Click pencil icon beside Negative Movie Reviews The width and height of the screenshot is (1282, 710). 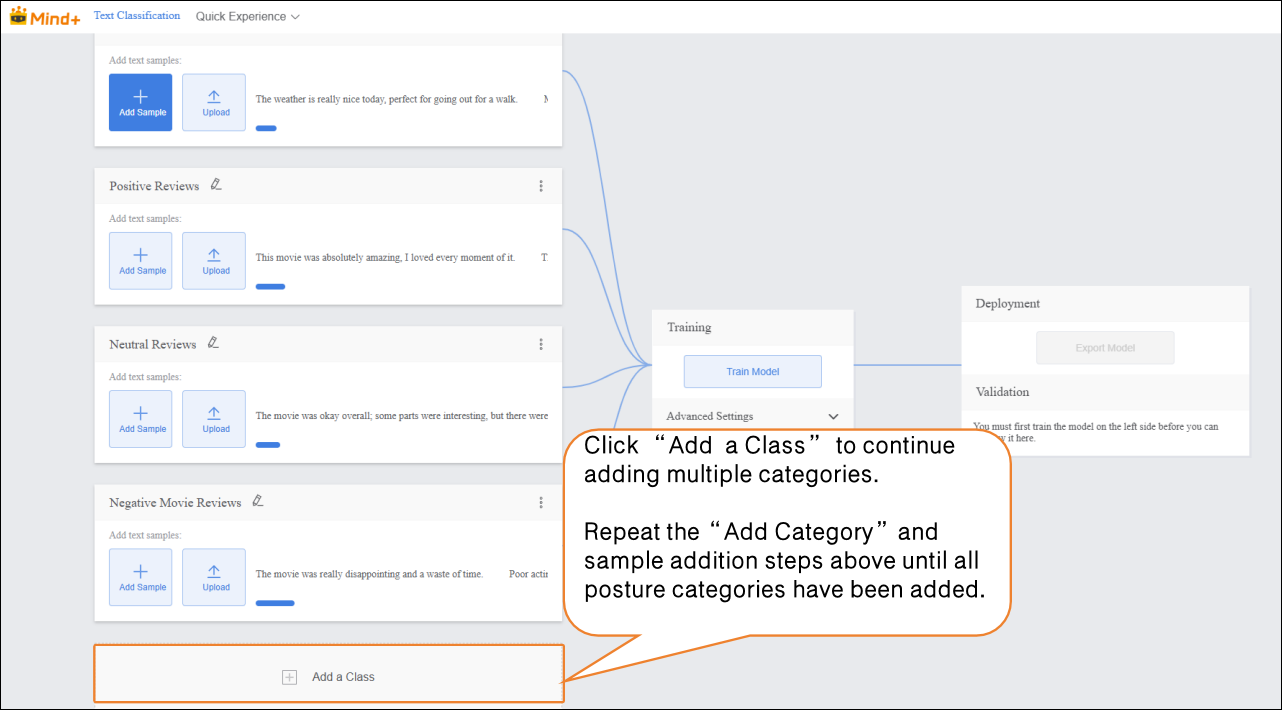click(258, 501)
